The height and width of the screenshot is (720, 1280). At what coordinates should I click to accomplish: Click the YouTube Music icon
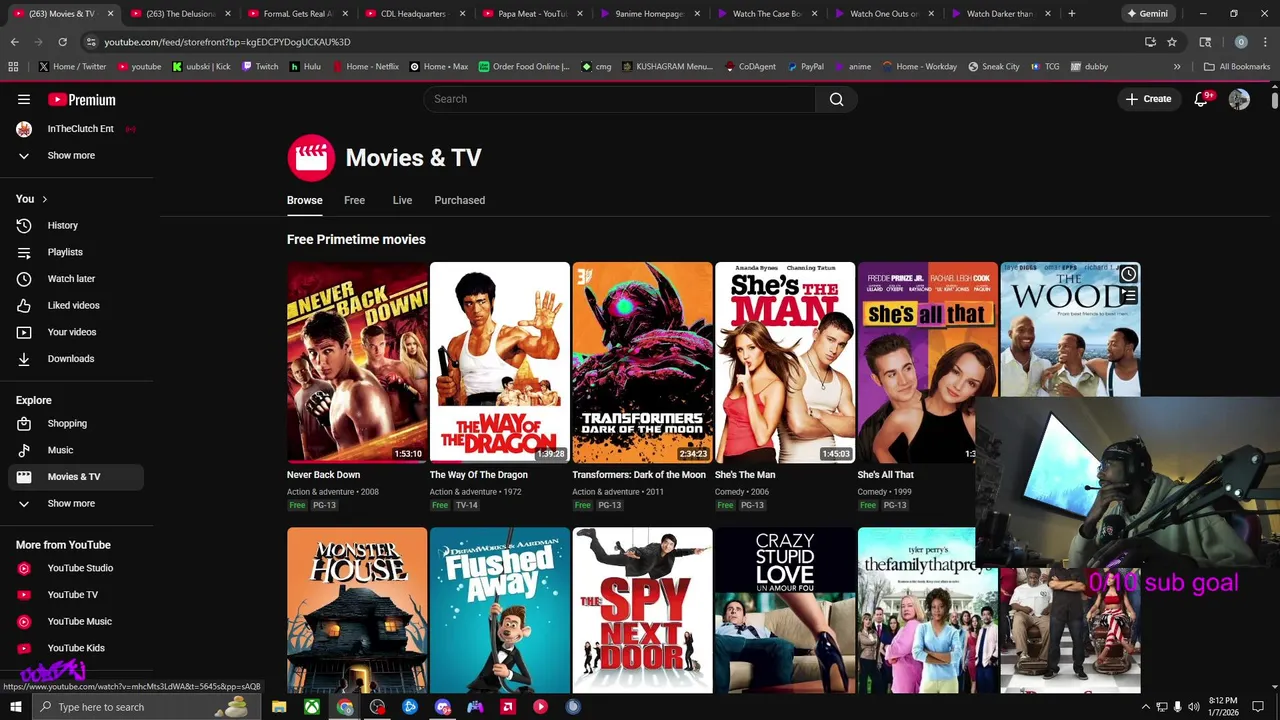[x=24, y=621]
